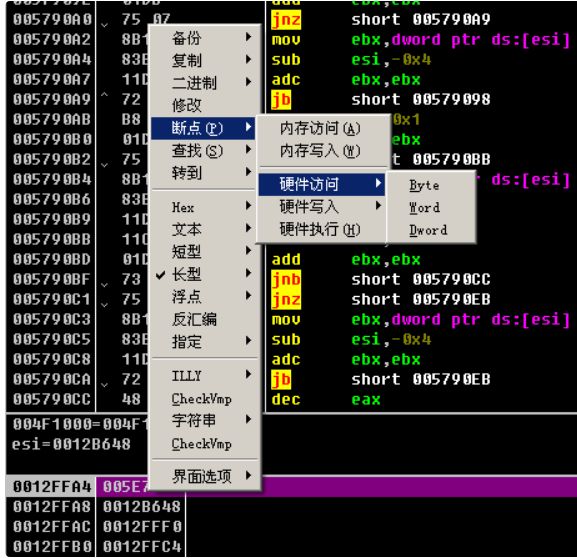Click add ebx,ebx at 005790BD

pos(346,259)
